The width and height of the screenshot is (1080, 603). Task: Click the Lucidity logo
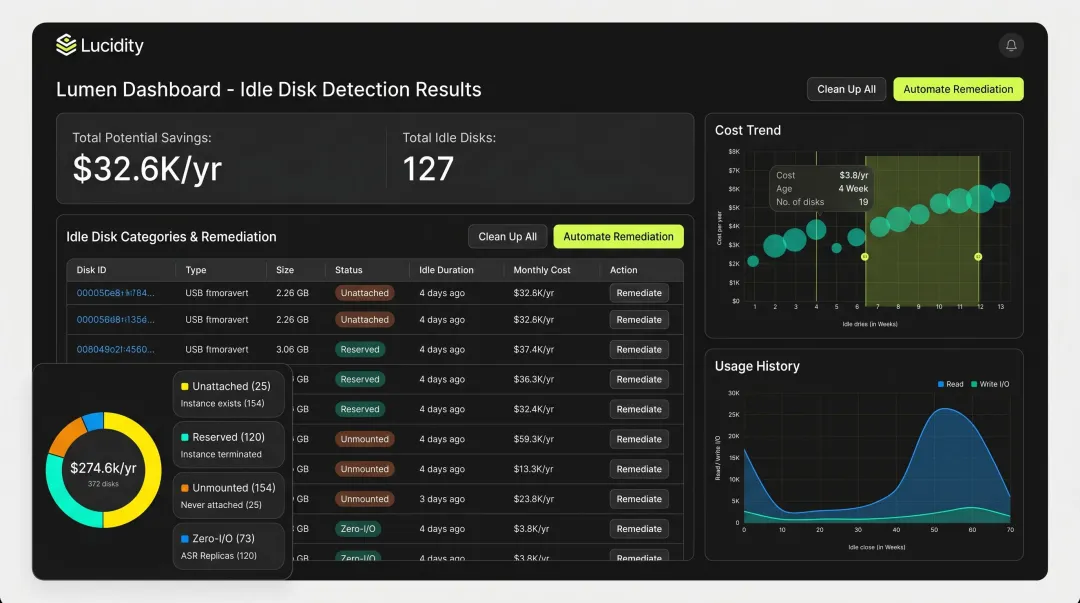100,45
